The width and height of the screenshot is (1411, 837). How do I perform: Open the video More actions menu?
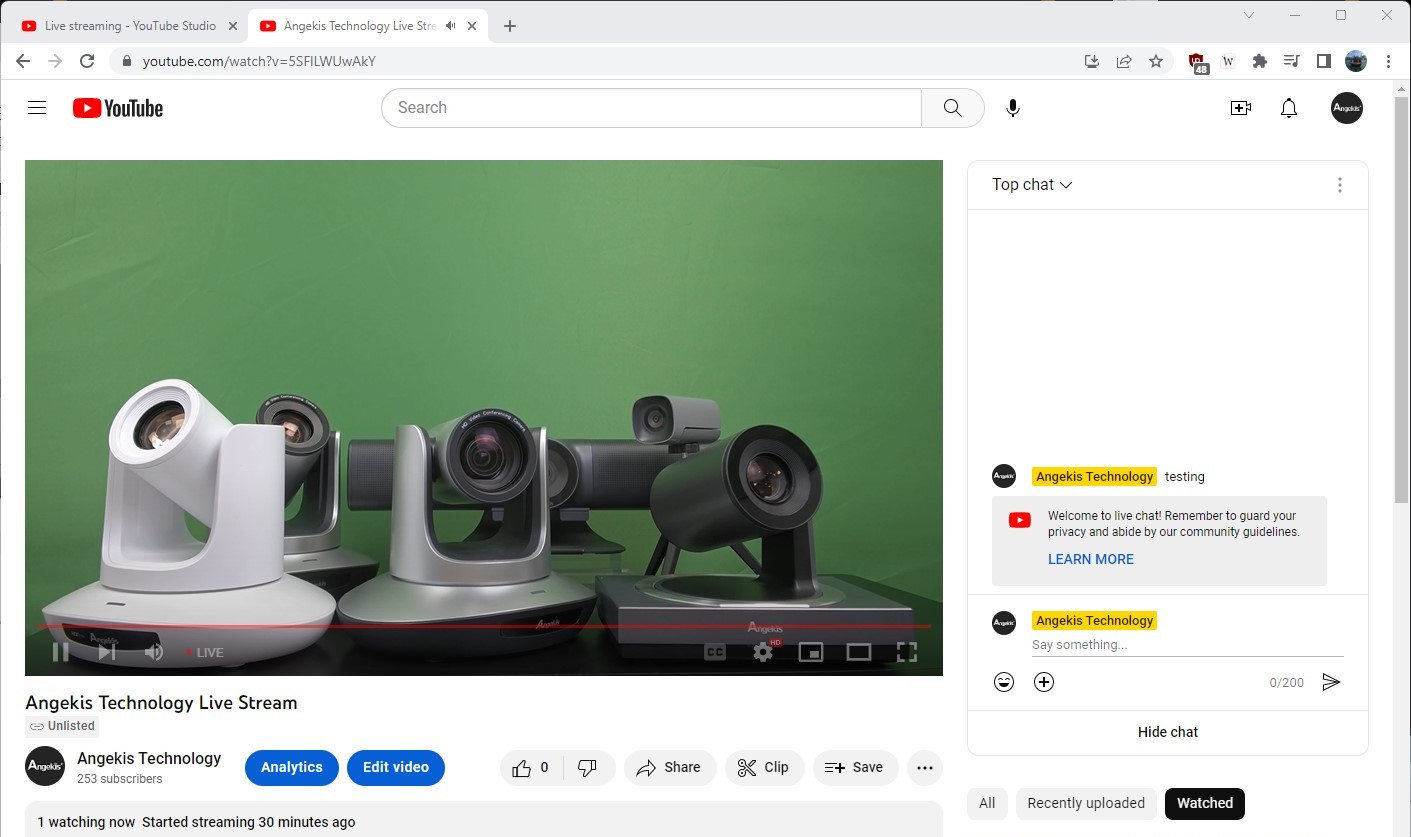(x=924, y=767)
